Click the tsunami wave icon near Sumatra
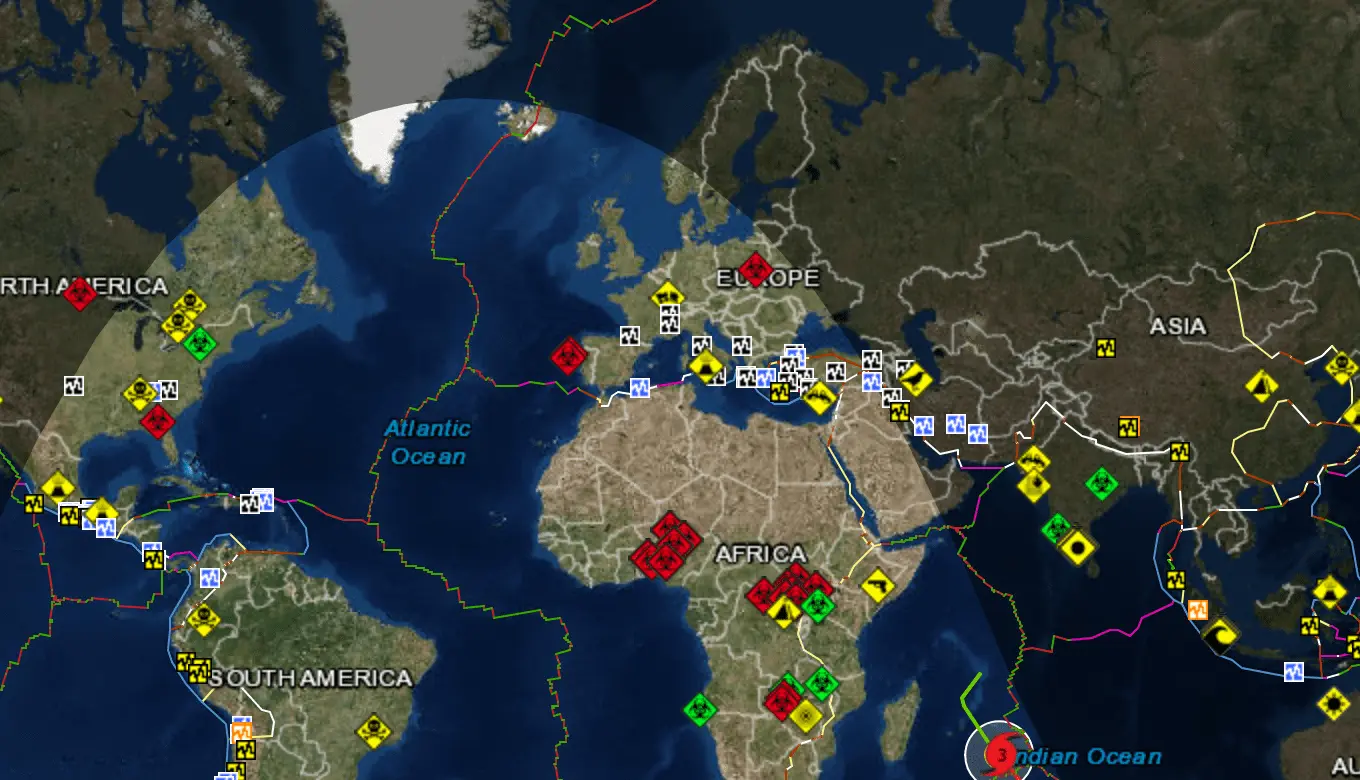The image size is (1360, 780). (1220, 634)
